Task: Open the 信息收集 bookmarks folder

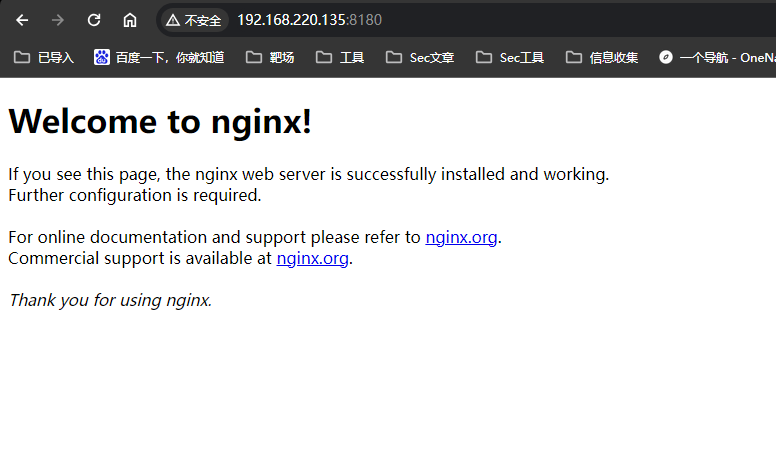Action: 602,57
